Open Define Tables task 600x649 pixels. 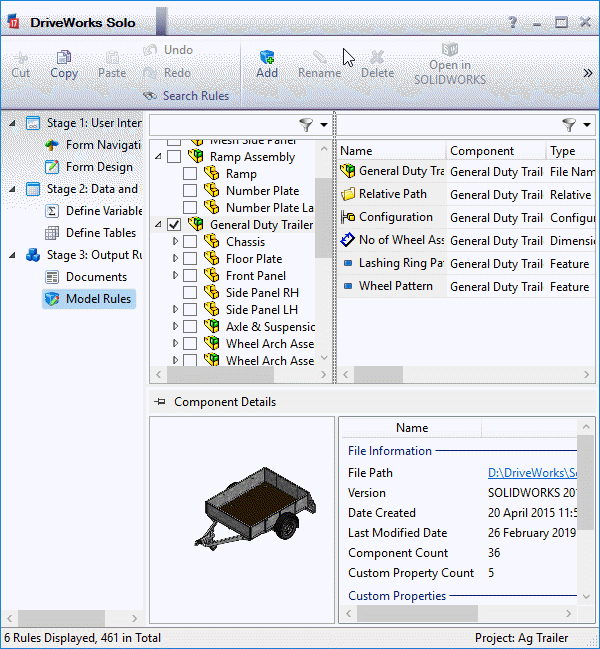tap(90, 233)
